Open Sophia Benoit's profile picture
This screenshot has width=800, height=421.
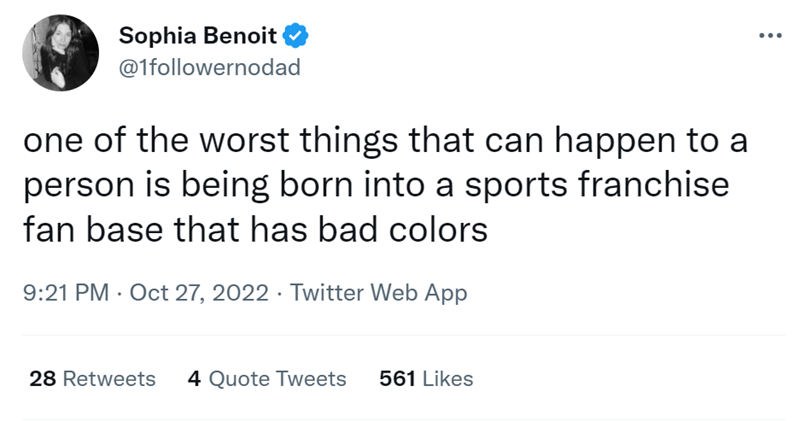60,55
